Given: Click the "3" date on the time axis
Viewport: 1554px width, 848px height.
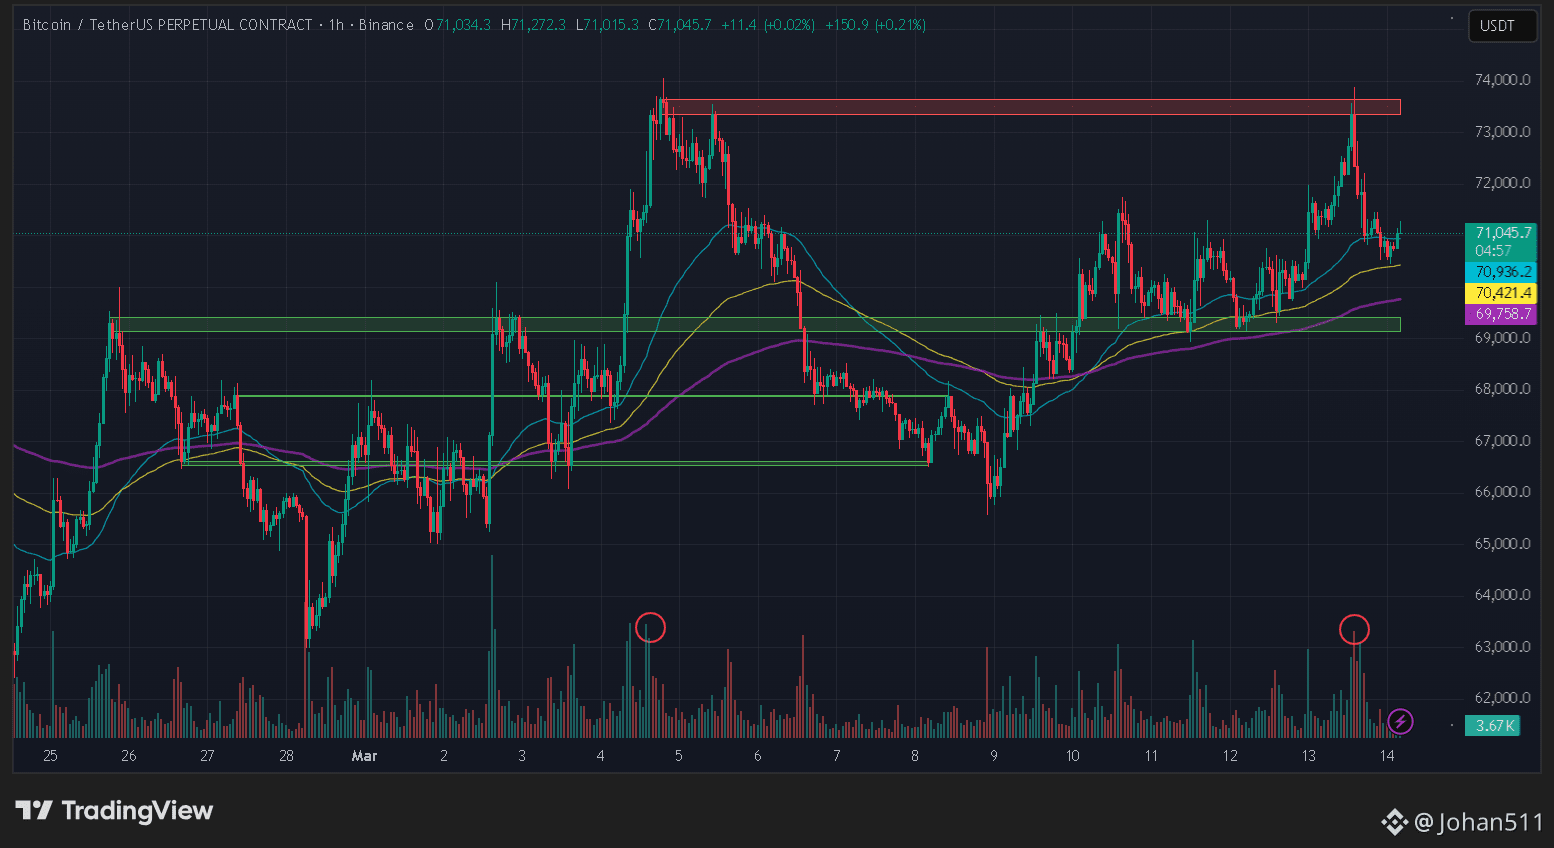Looking at the screenshot, I should click(522, 756).
